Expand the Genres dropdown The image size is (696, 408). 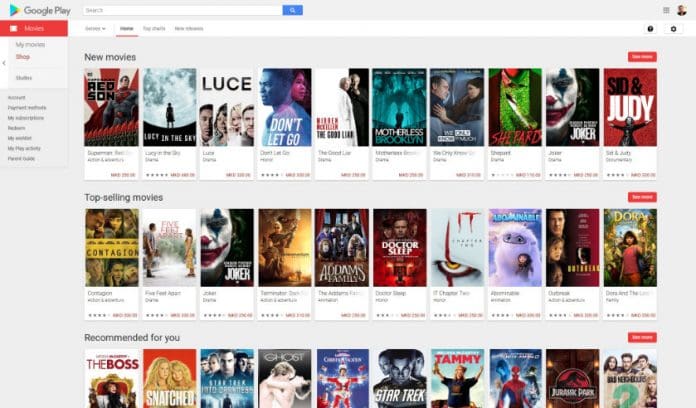tap(95, 29)
